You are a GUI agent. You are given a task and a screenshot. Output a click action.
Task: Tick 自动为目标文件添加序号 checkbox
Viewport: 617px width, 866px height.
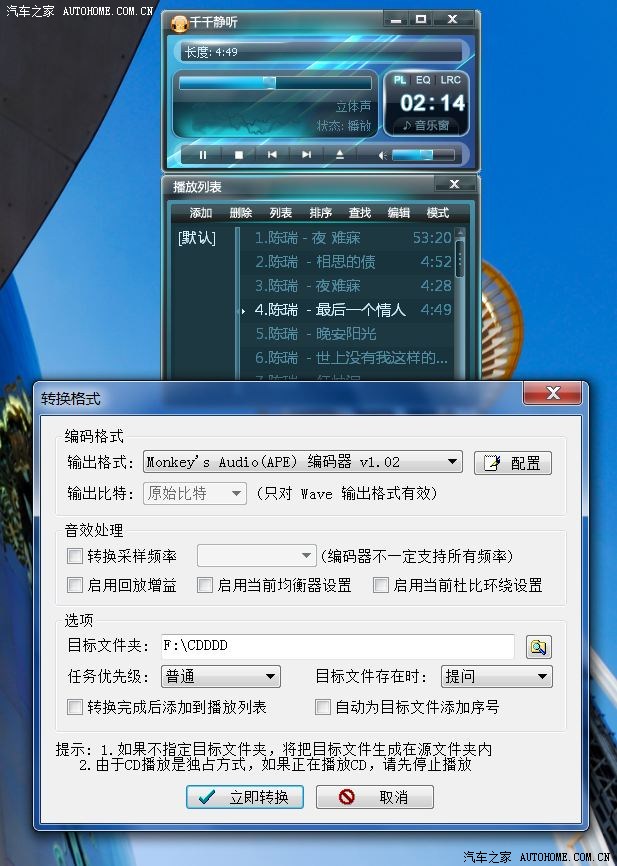pos(323,707)
